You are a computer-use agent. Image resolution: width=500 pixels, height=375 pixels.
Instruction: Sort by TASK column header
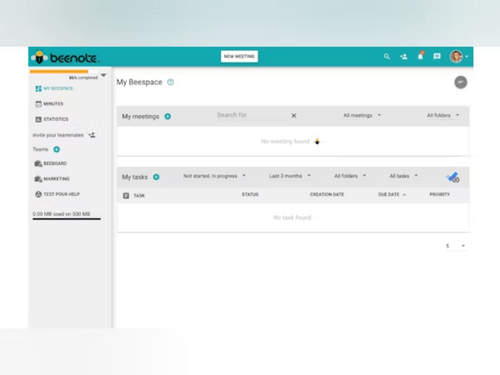(139, 196)
